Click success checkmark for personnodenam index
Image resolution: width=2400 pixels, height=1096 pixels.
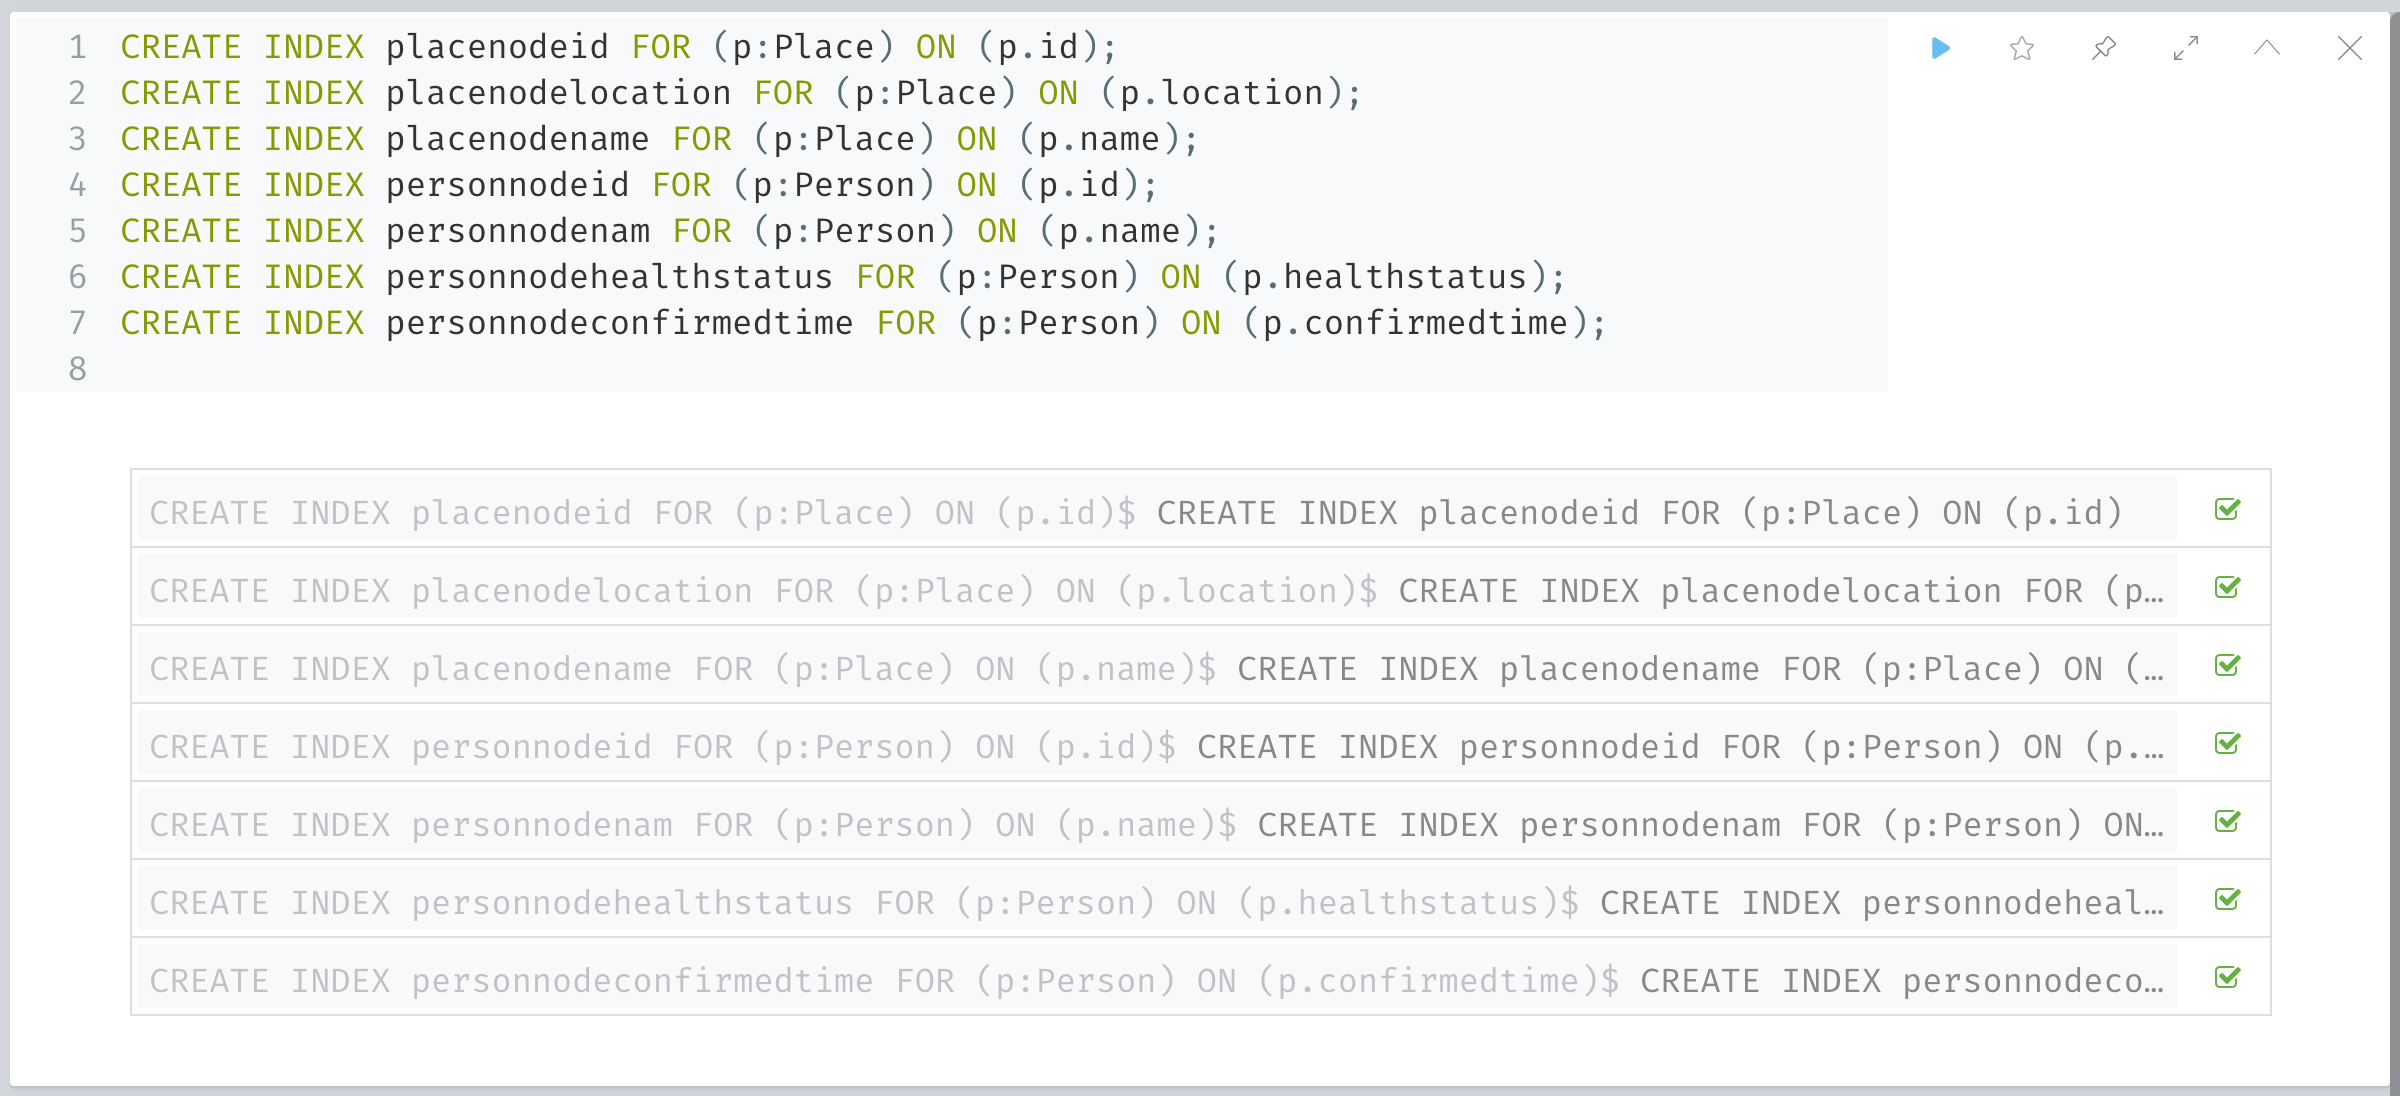2227,822
